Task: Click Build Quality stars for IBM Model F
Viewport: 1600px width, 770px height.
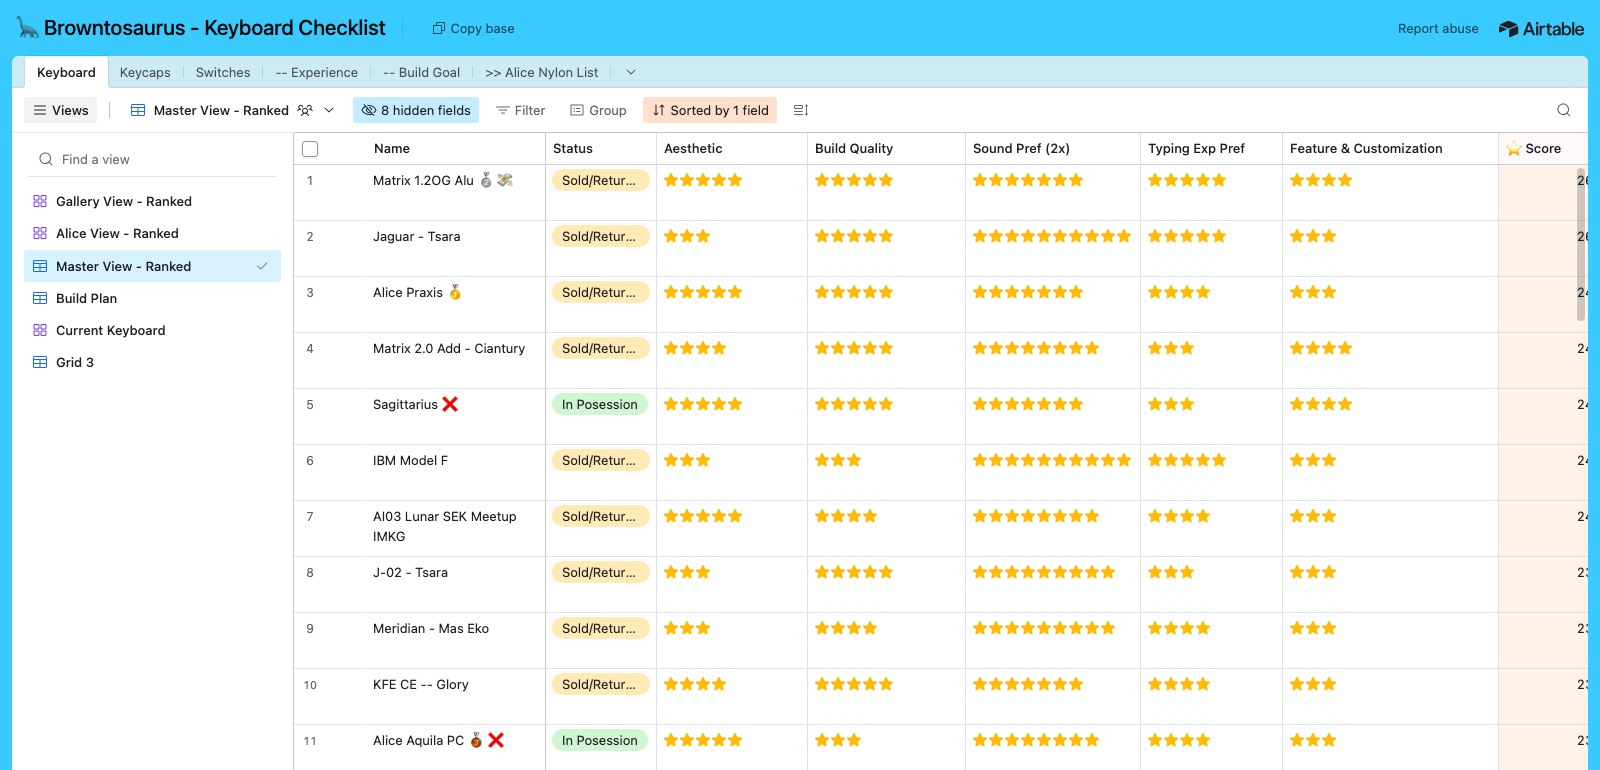Action: [x=838, y=460]
